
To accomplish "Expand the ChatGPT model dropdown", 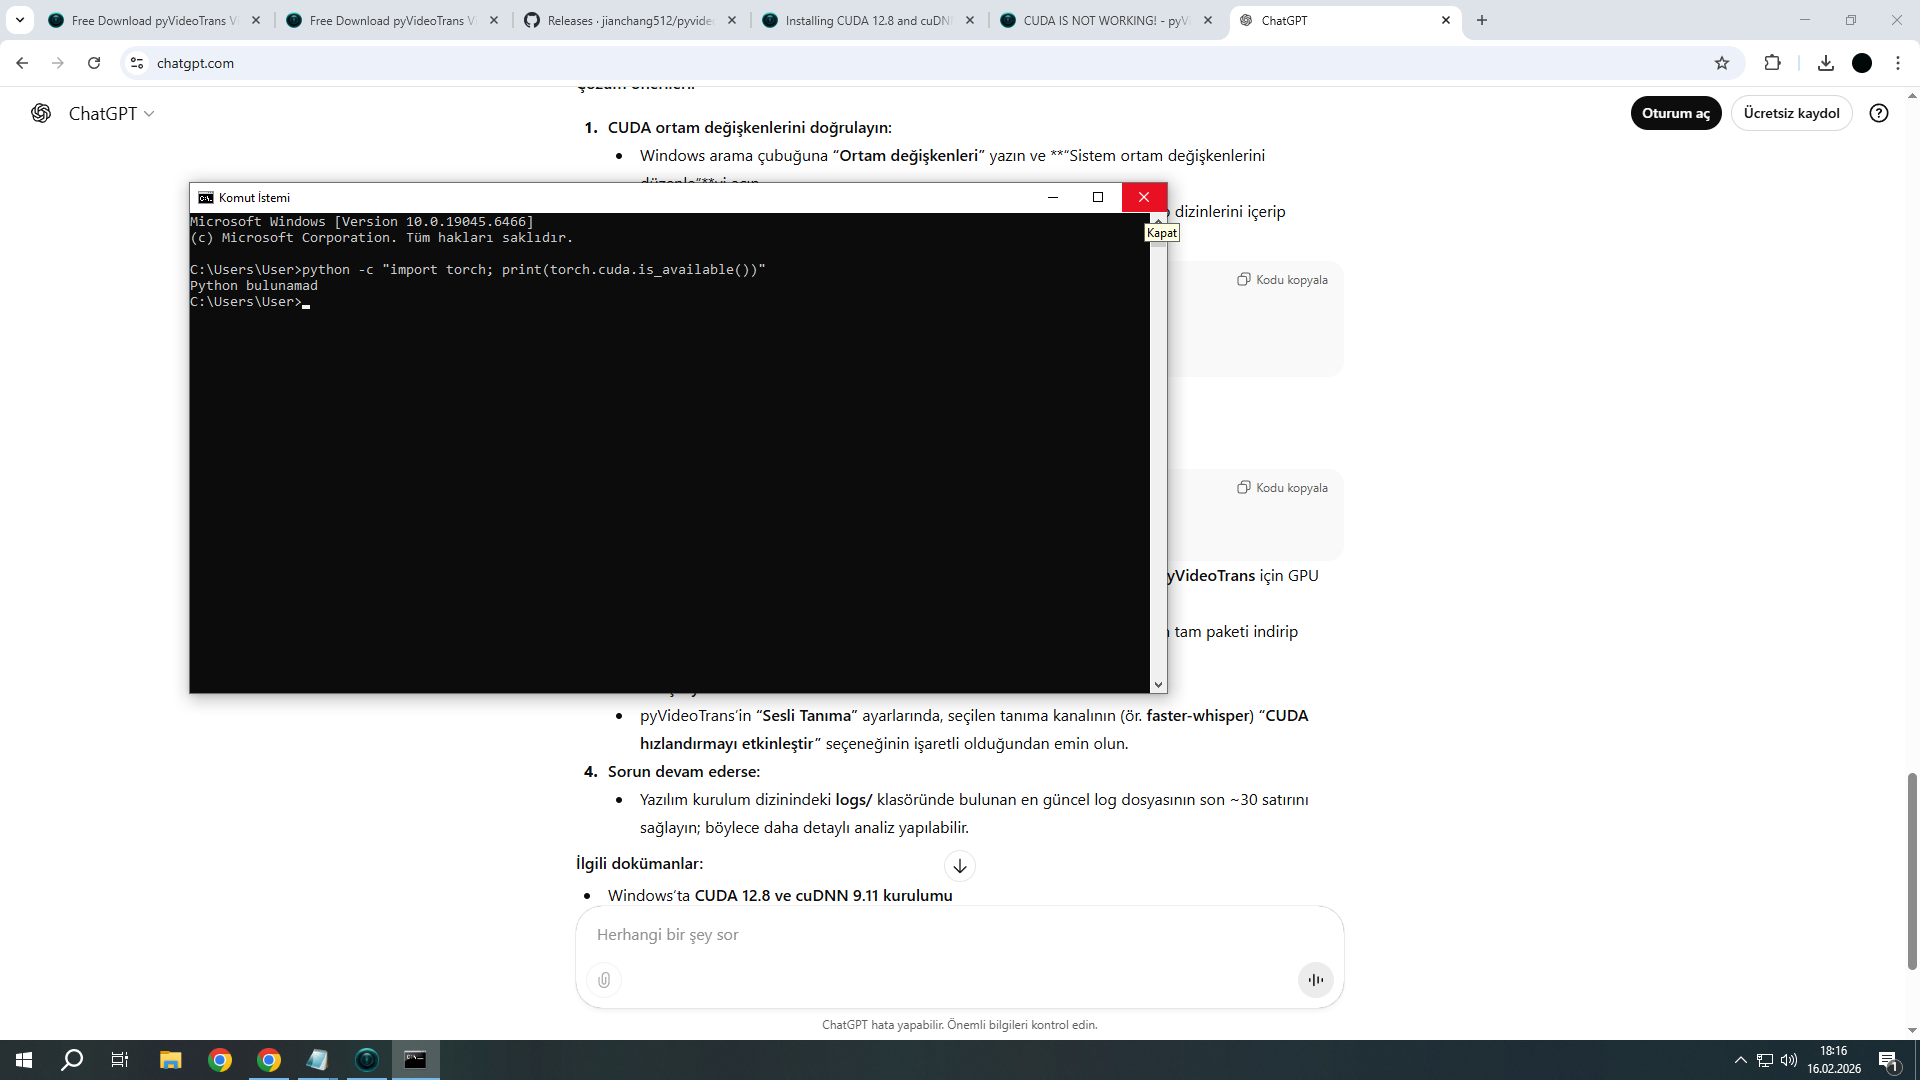I will tap(111, 114).
